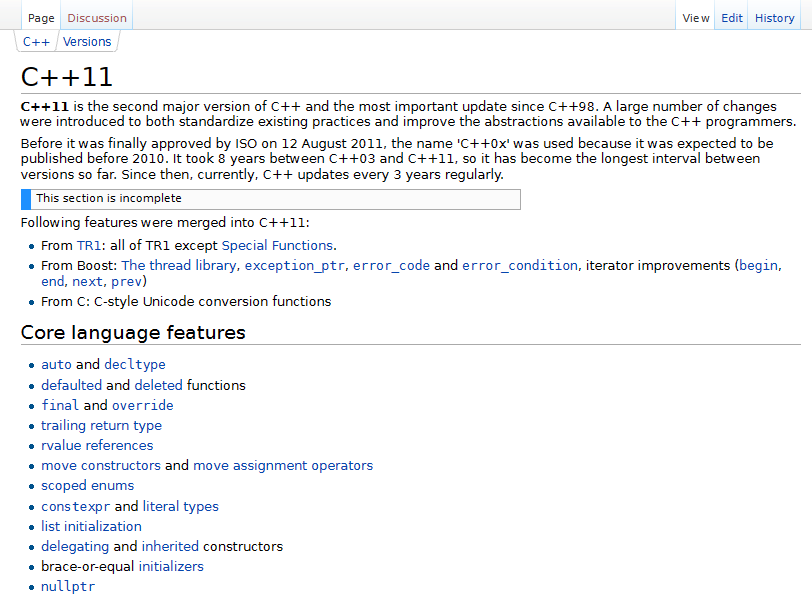Viewport: 812px width, 598px height.
Task: Click the thread library link
Action: point(179,265)
